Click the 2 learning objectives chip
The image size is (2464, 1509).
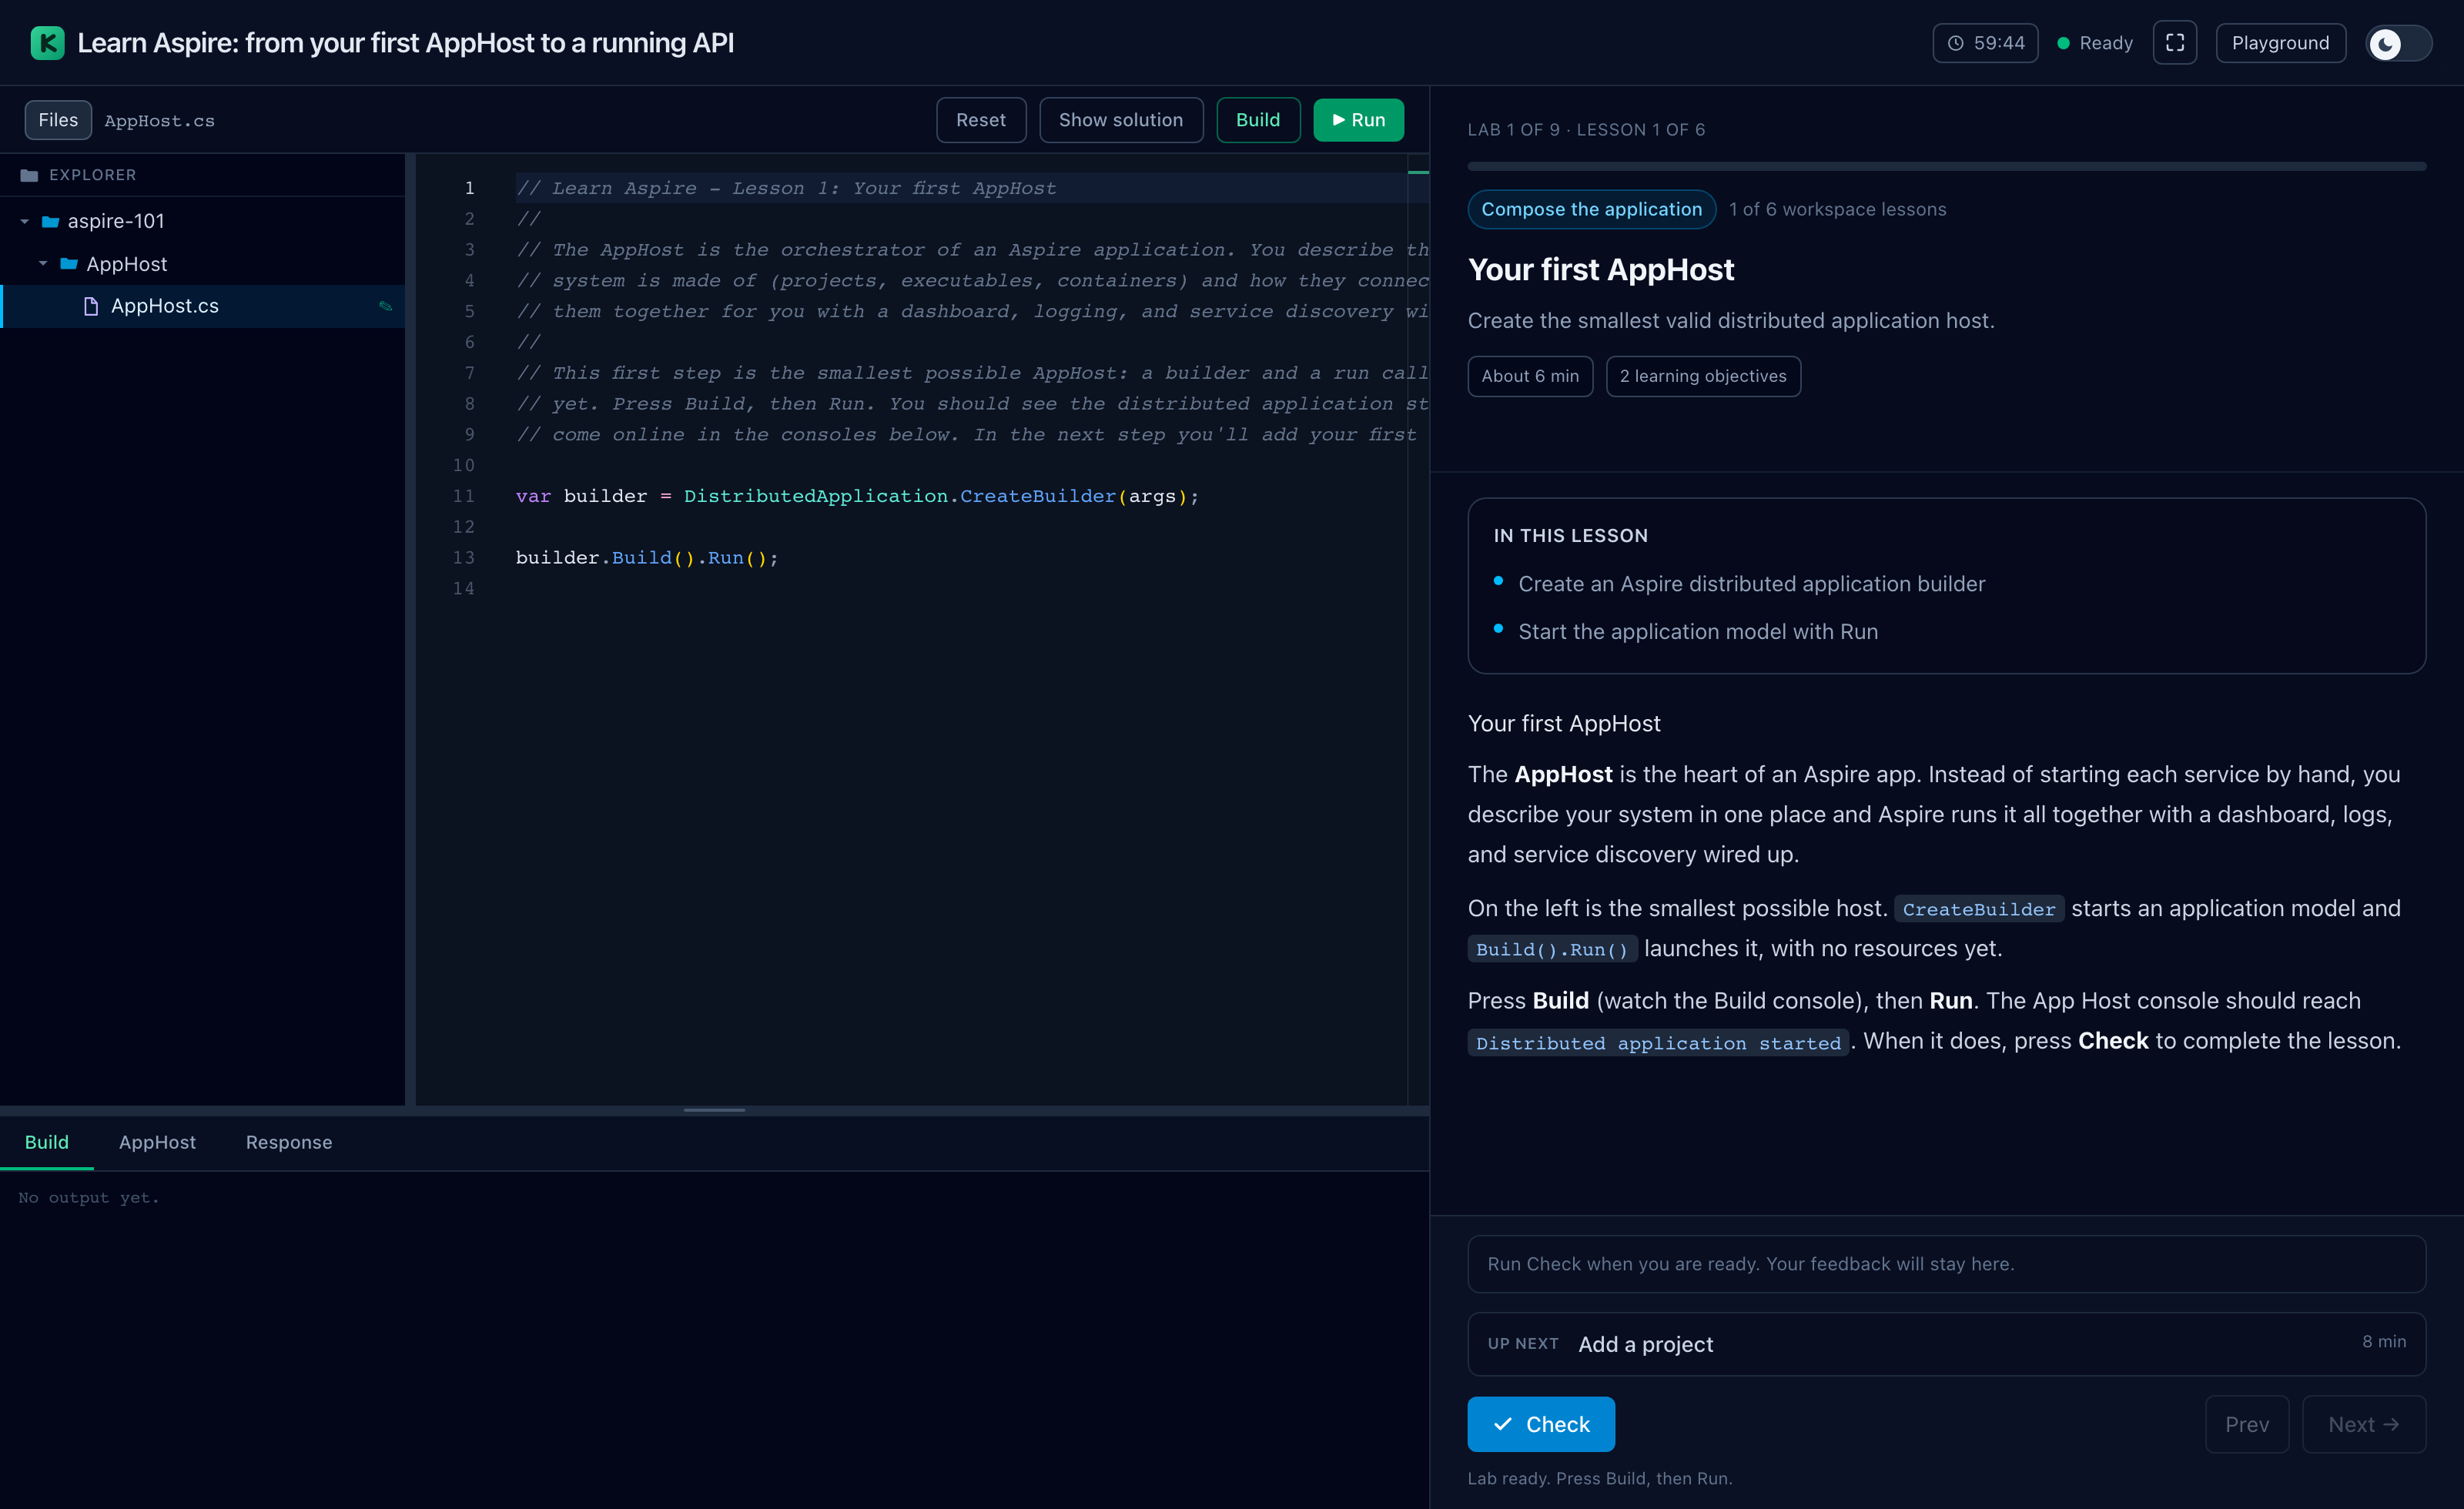tap(1703, 376)
